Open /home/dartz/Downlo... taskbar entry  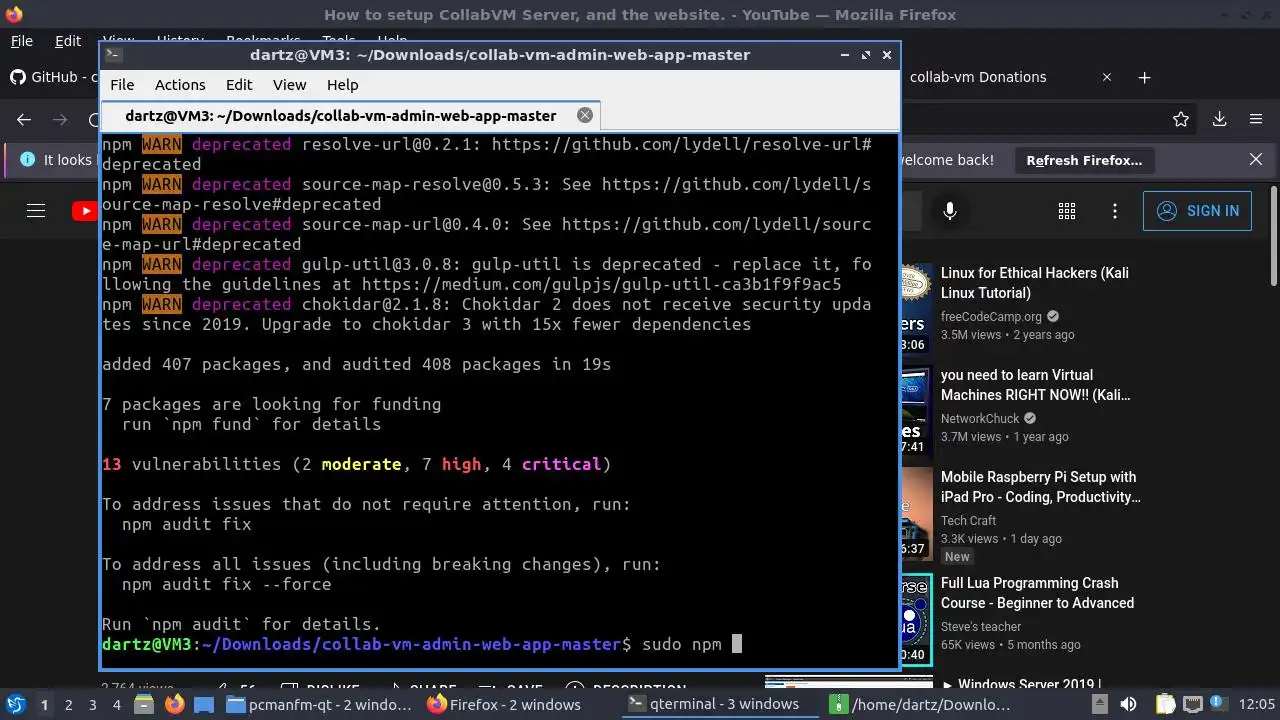point(920,705)
